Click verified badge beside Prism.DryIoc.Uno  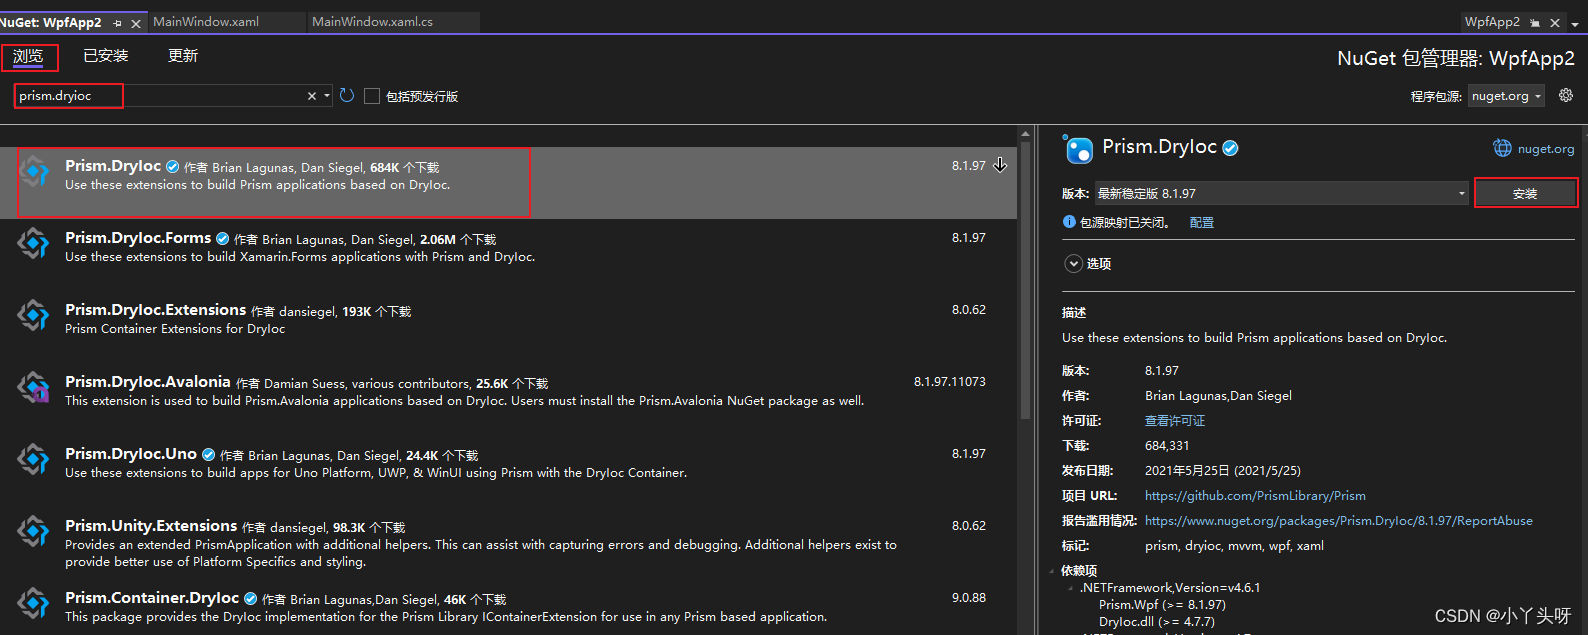(208, 455)
